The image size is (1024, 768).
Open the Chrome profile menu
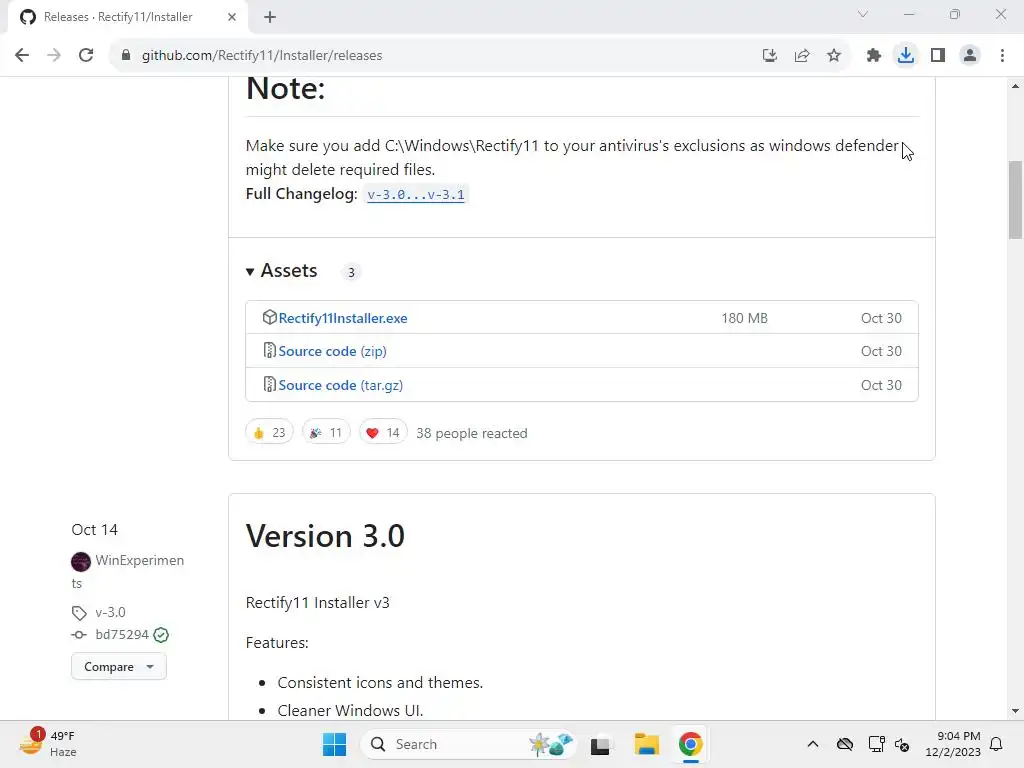click(x=970, y=56)
